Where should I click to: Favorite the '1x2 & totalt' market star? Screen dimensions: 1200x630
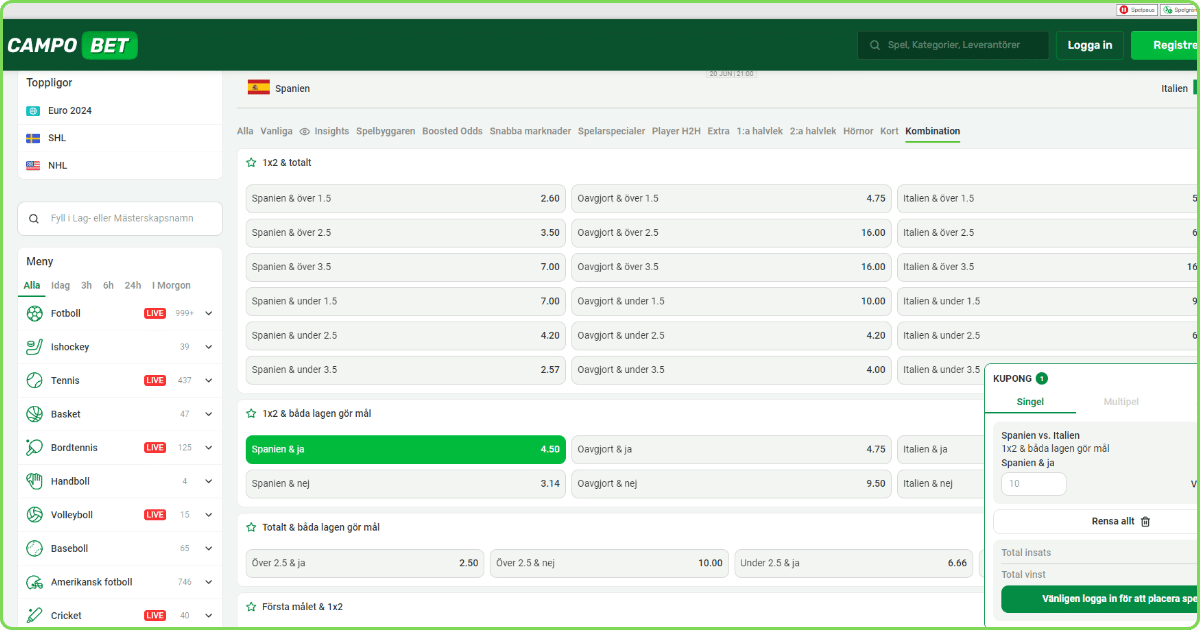coord(251,162)
